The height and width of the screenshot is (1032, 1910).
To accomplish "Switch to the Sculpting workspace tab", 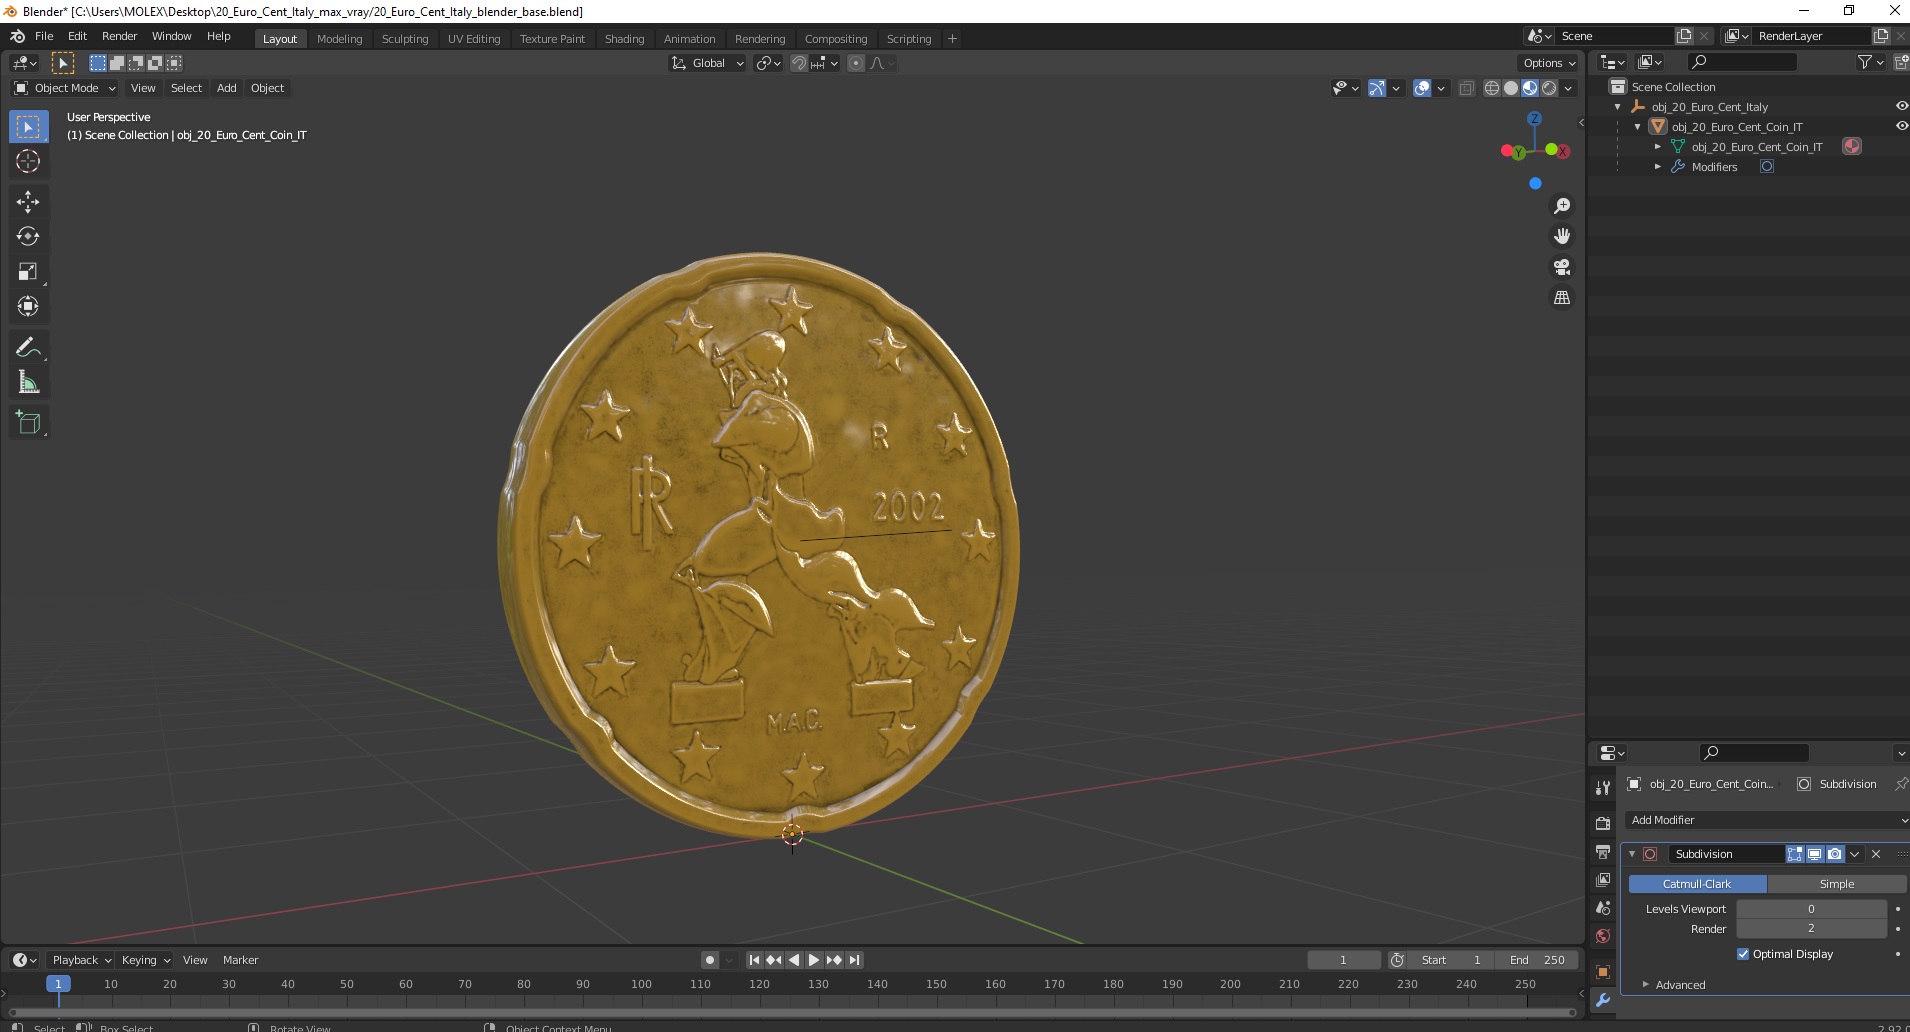I will [405, 39].
